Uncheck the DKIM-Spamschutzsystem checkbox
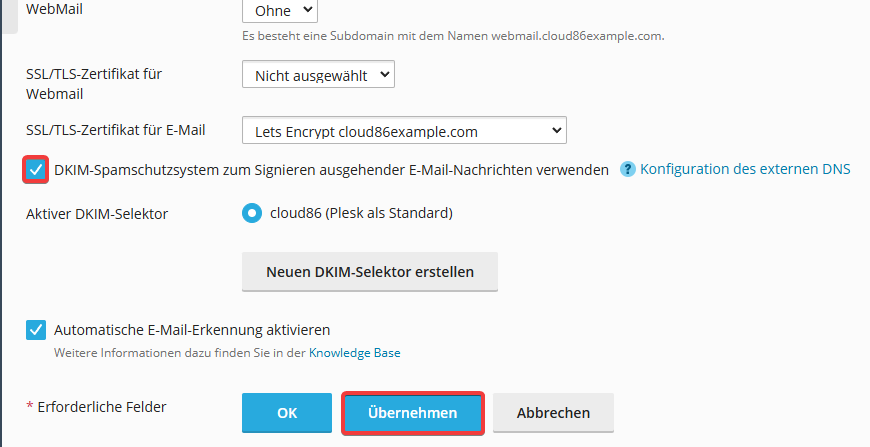This screenshot has width=870, height=447. click(x=36, y=170)
